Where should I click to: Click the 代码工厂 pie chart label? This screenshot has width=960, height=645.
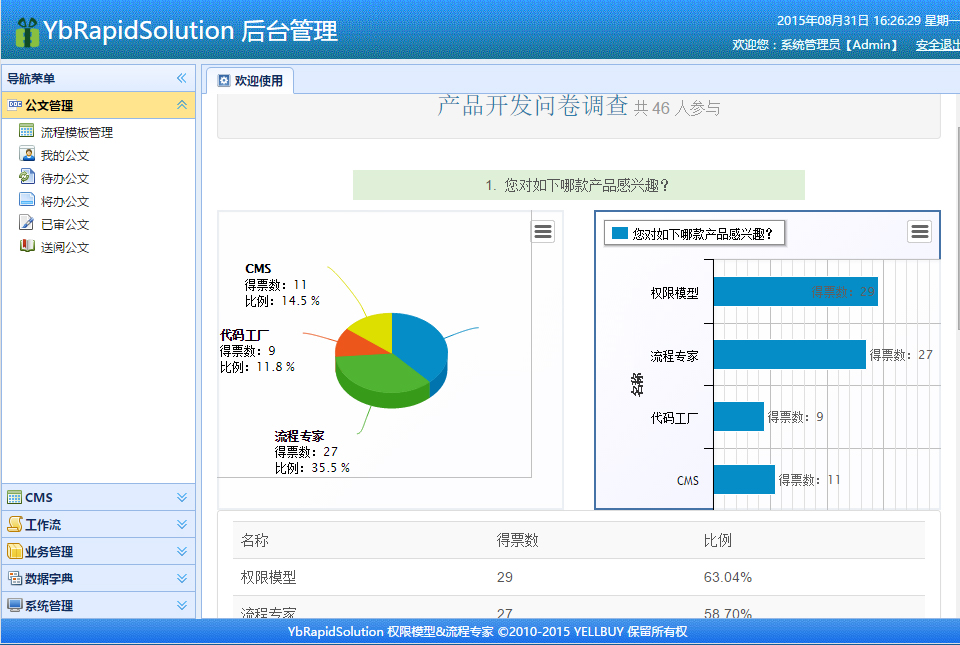257,351
